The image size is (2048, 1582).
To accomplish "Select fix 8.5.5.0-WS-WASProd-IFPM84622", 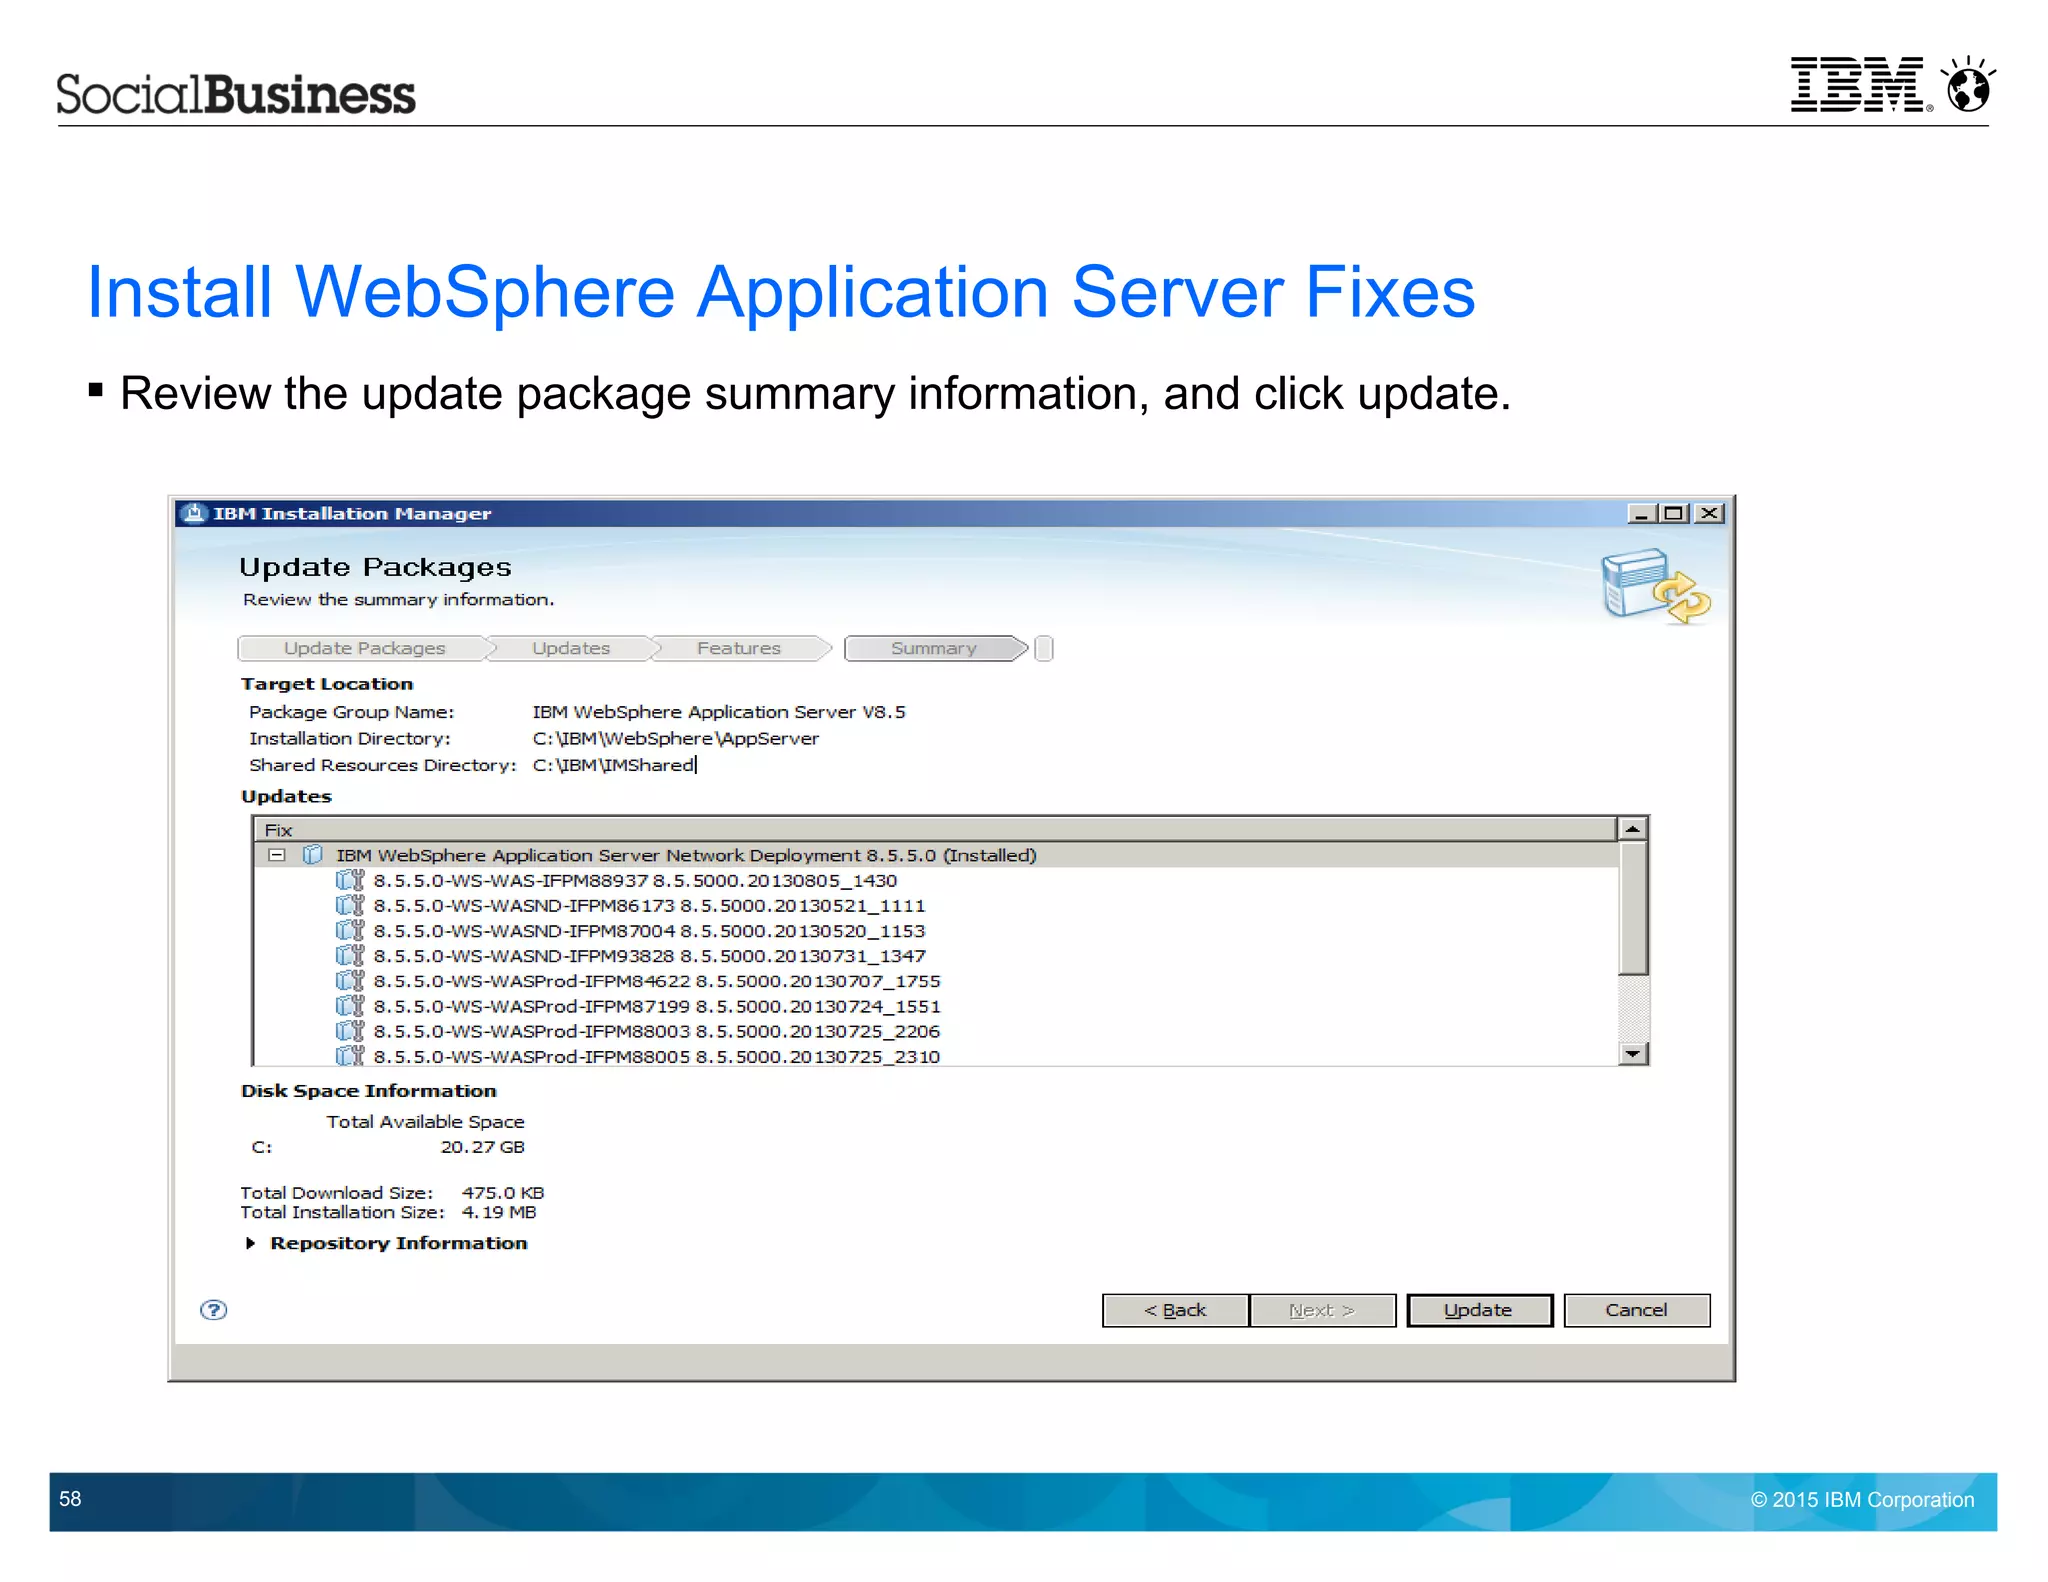I will pyautogui.click(x=657, y=980).
